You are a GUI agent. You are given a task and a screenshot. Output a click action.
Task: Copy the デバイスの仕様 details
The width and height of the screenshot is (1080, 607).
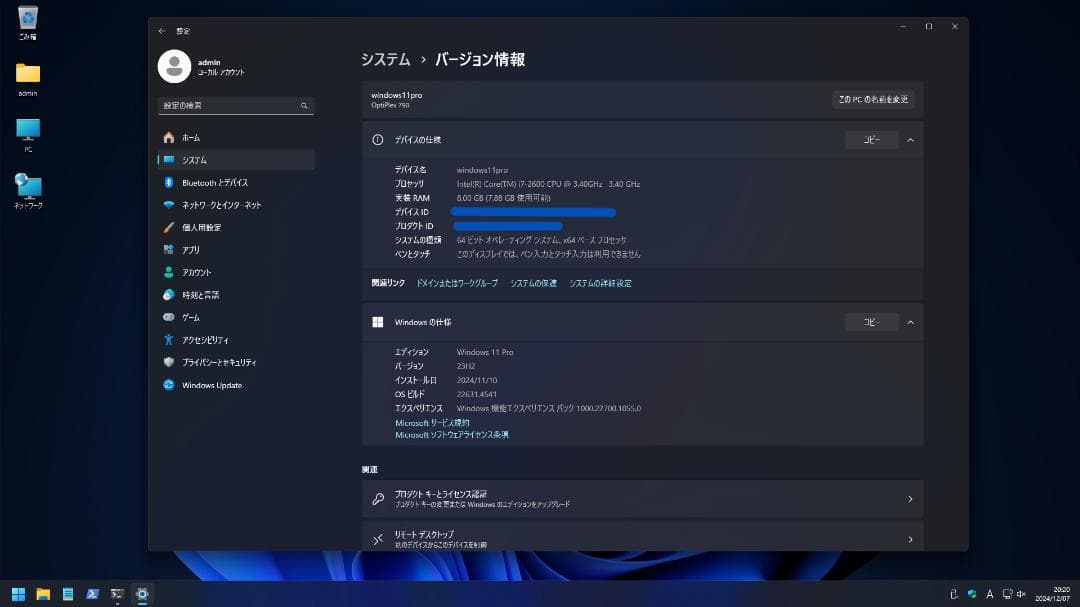tap(871, 140)
